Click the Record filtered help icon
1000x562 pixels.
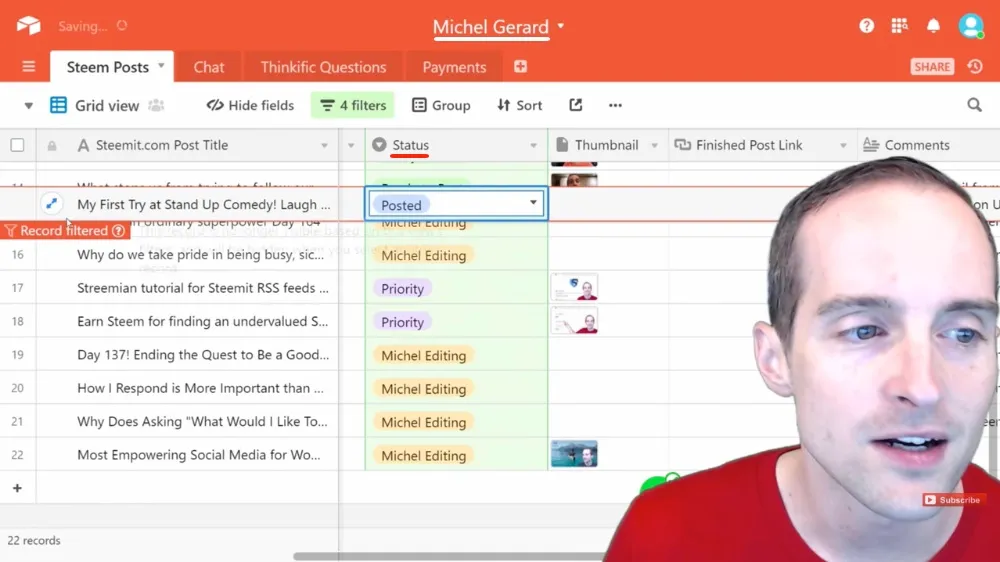118,231
